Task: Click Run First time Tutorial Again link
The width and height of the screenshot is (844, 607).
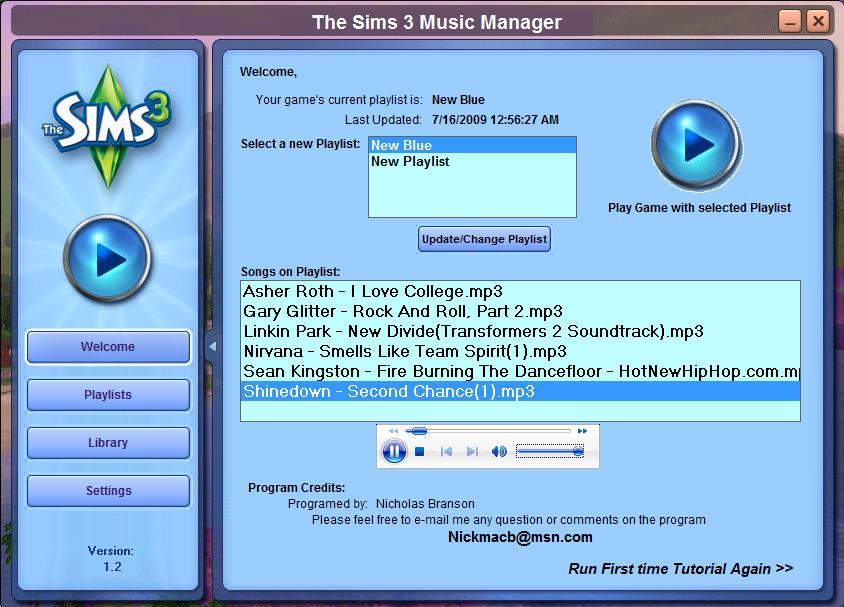Action: coord(680,569)
